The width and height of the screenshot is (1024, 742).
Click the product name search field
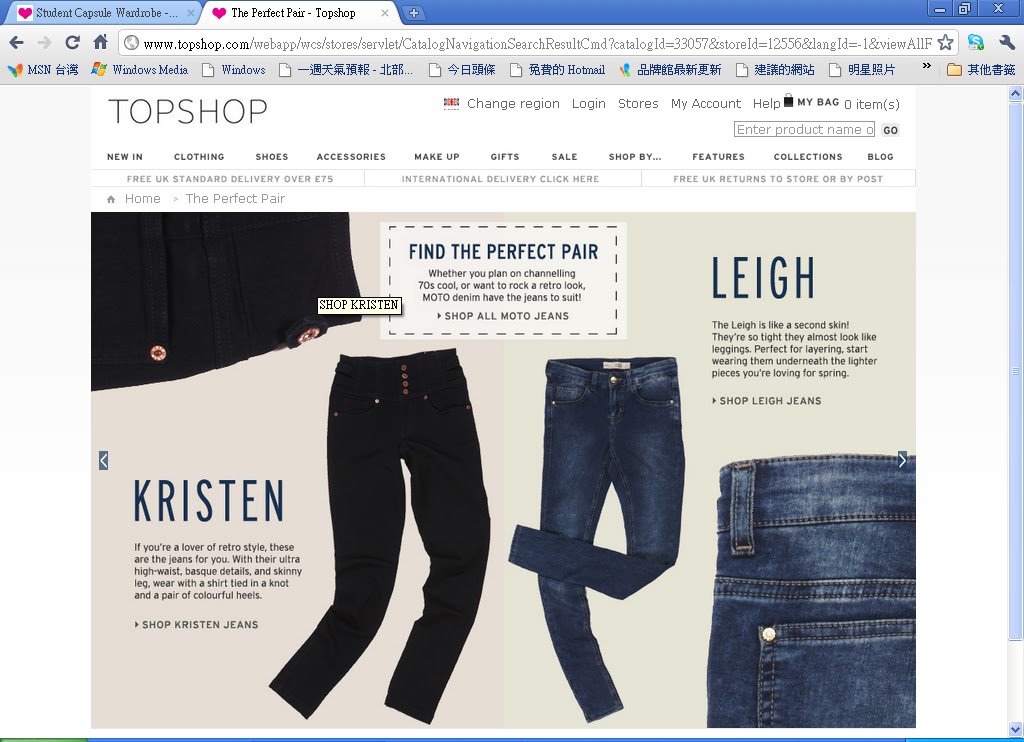click(804, 129)
